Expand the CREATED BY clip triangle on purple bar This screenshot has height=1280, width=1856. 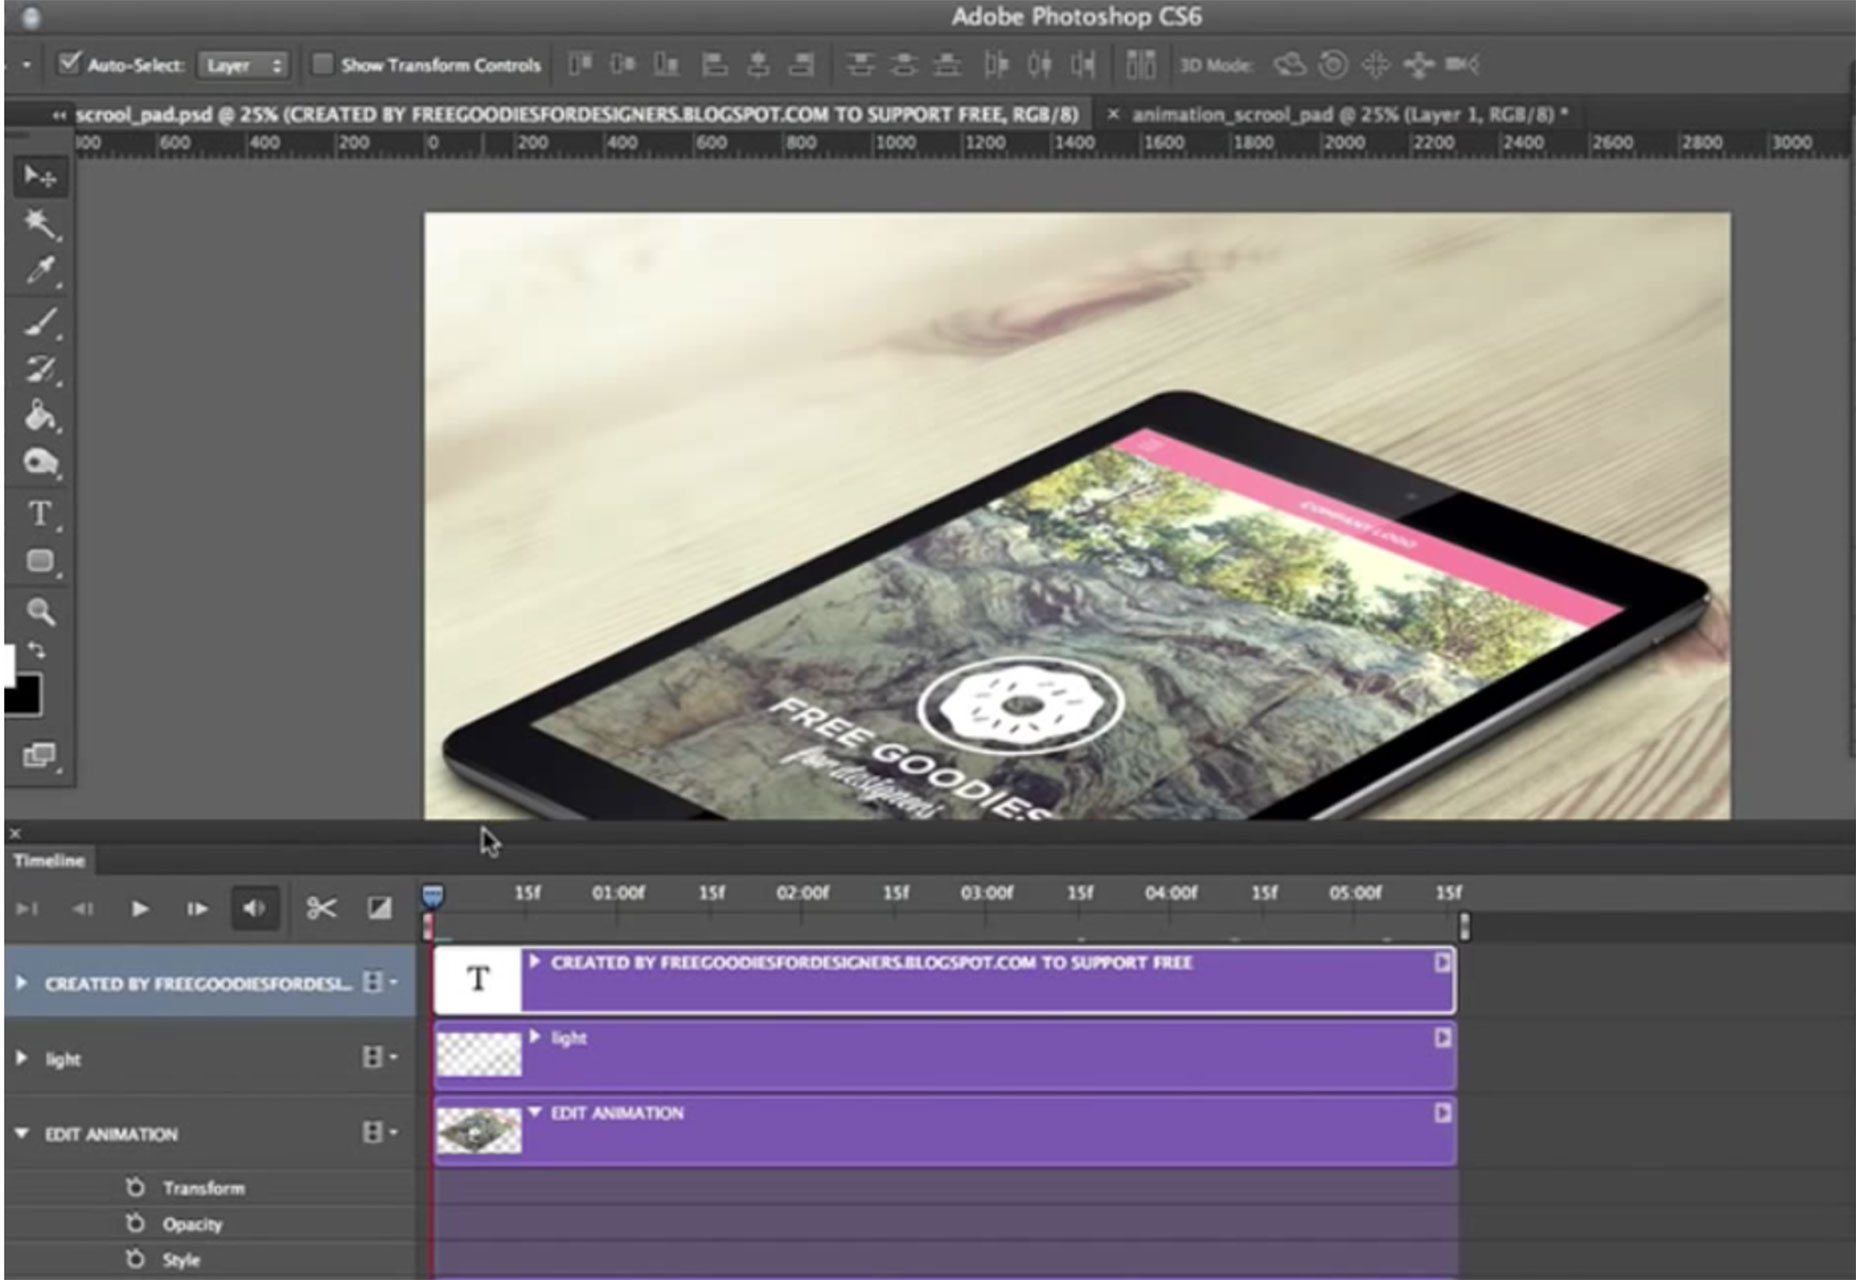(535, 962)
